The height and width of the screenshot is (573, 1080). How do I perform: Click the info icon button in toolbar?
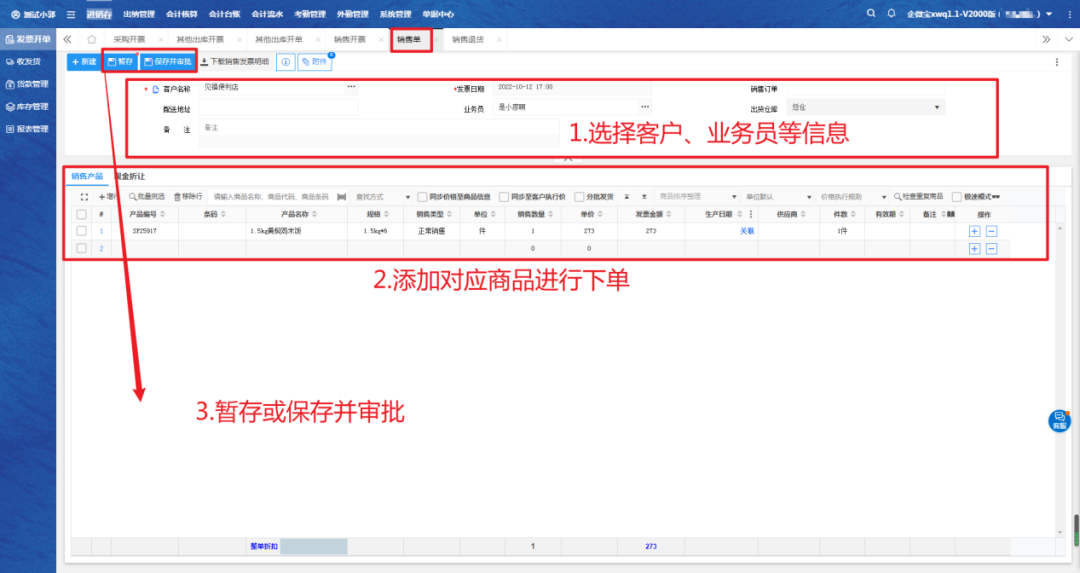[285, 62]
